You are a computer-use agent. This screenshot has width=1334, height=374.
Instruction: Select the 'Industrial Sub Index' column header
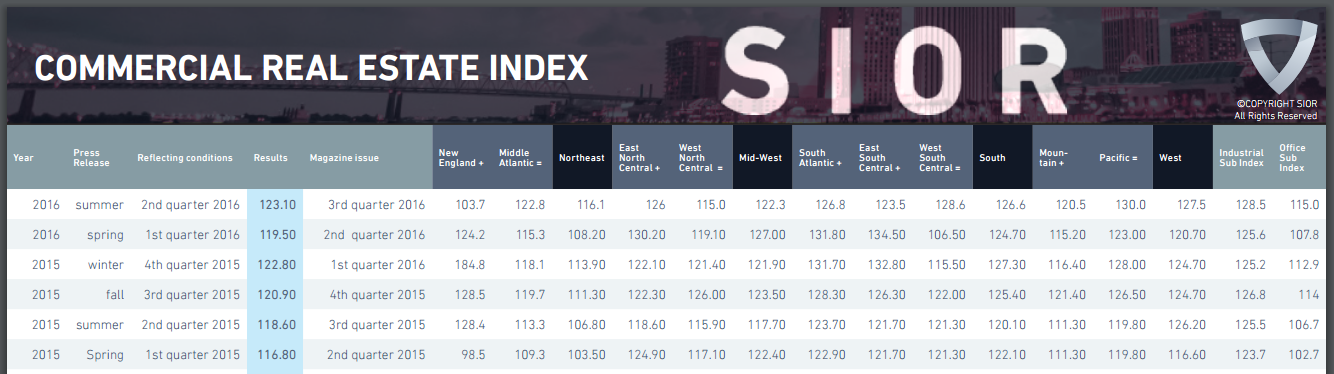(1242, 158)
